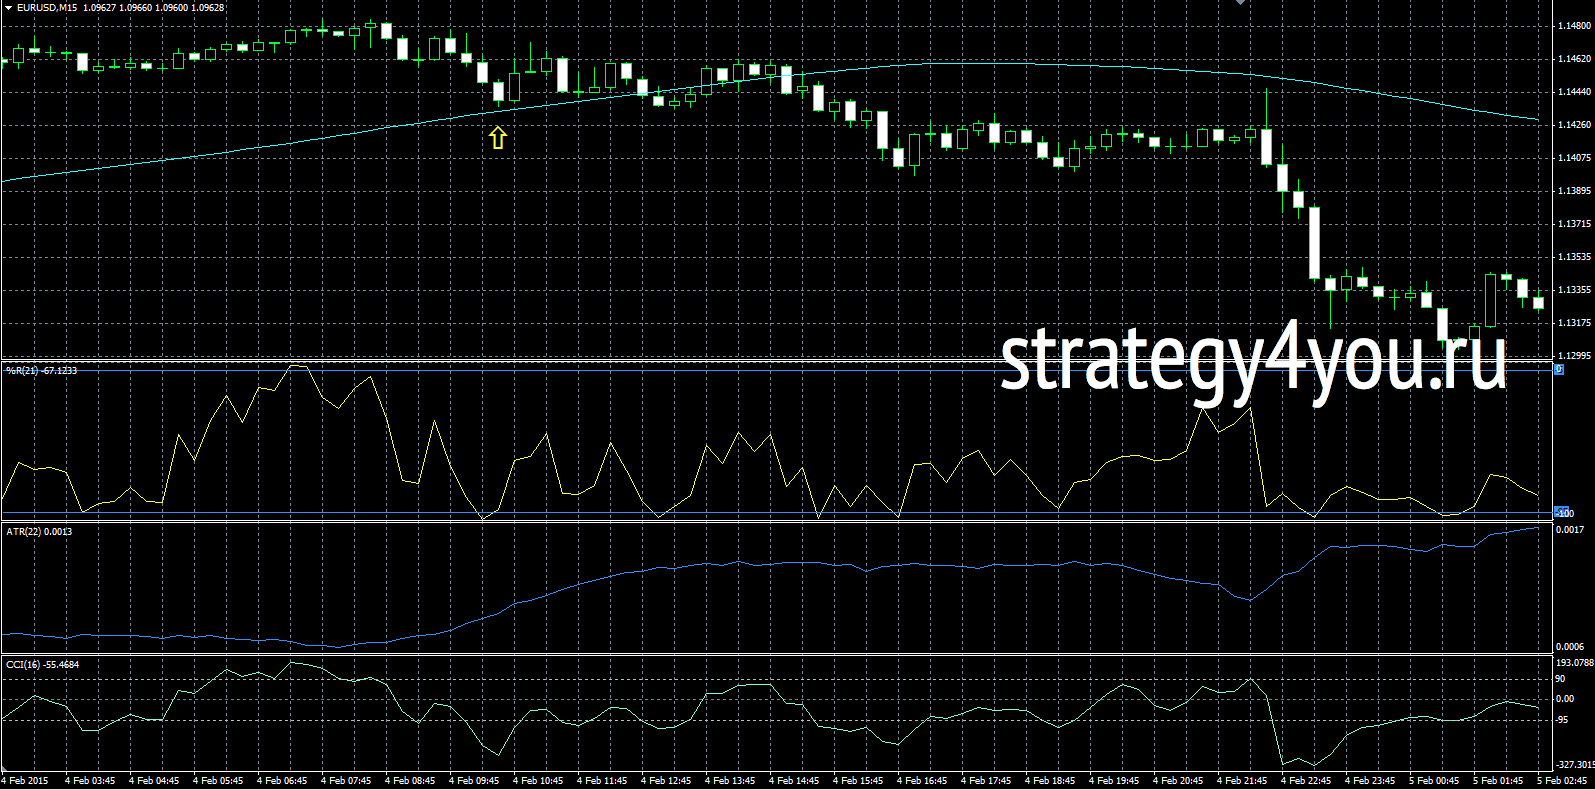Click the 4 Feb 09:45 time axis label
1595x790 pixels.
coord(474,781)
